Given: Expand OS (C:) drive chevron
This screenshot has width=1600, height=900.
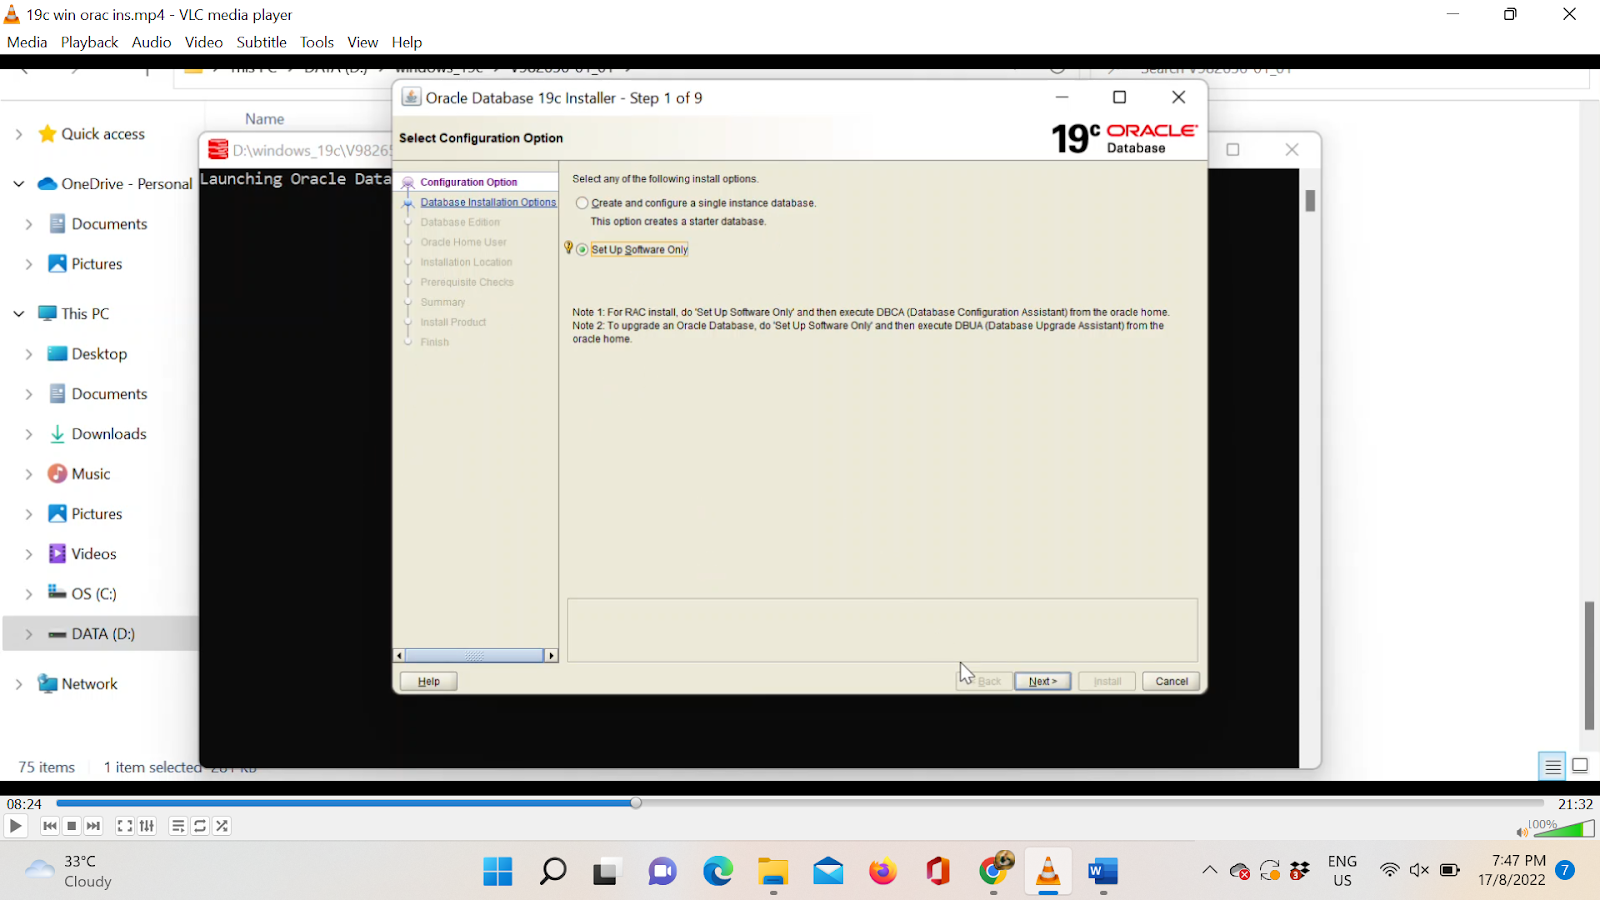Looking at the screenshot, I should pyautogui.click(x=28, y=594).
